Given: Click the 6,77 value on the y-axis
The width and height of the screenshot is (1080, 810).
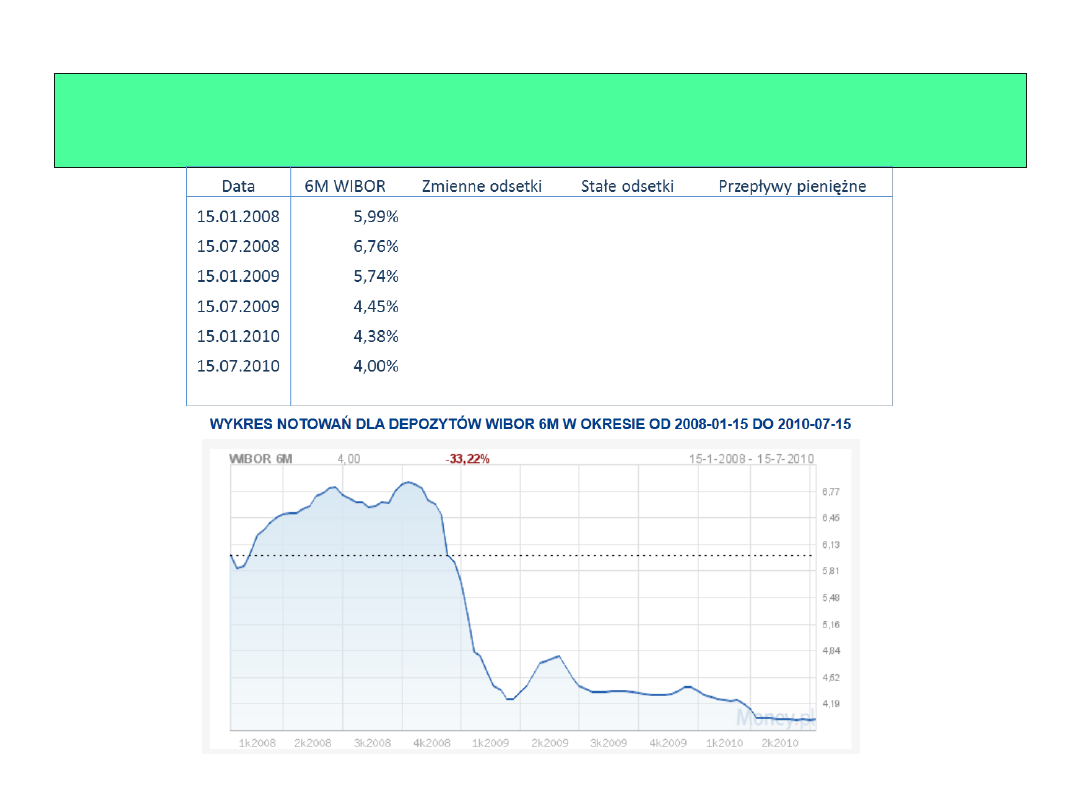Looking at the screenshot, I should coord(830,492).
